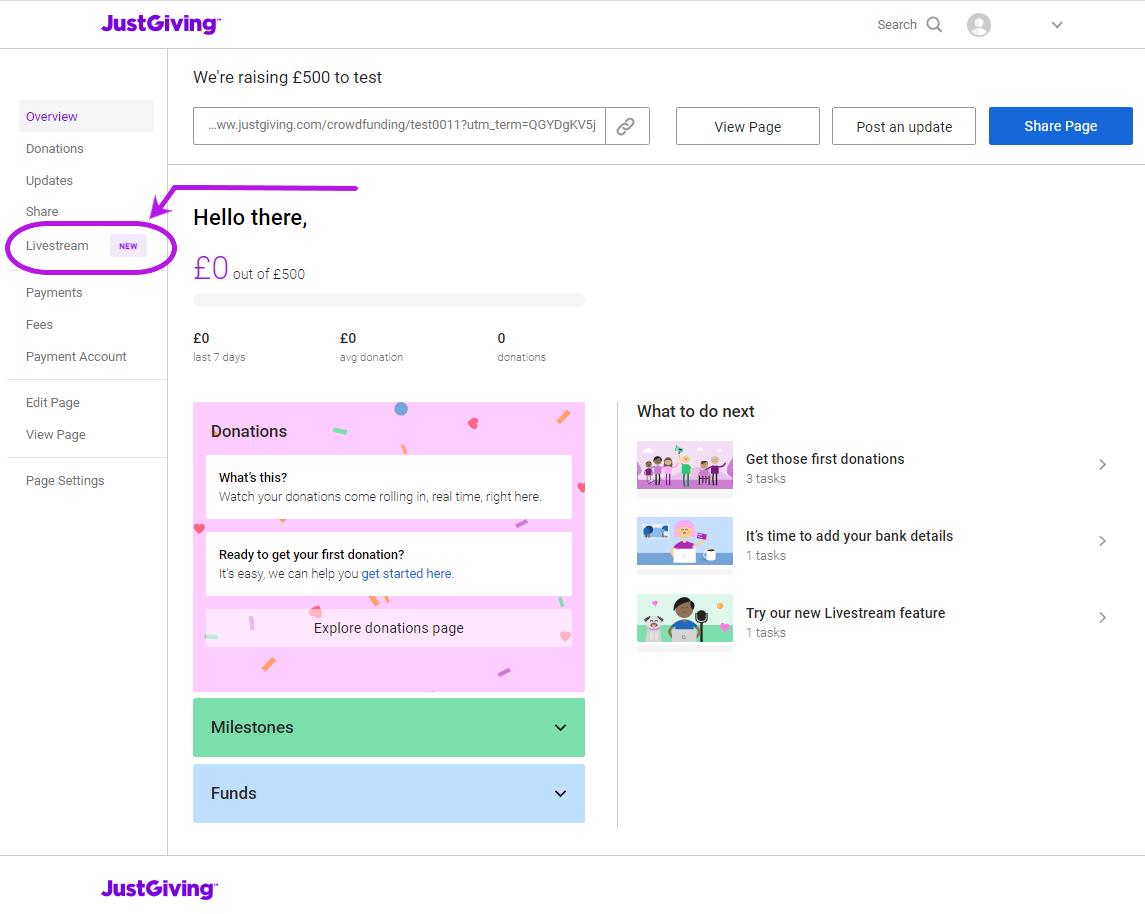Click the 'We're raising £500 to test' title
The image size is (1145, 914).
288,77
